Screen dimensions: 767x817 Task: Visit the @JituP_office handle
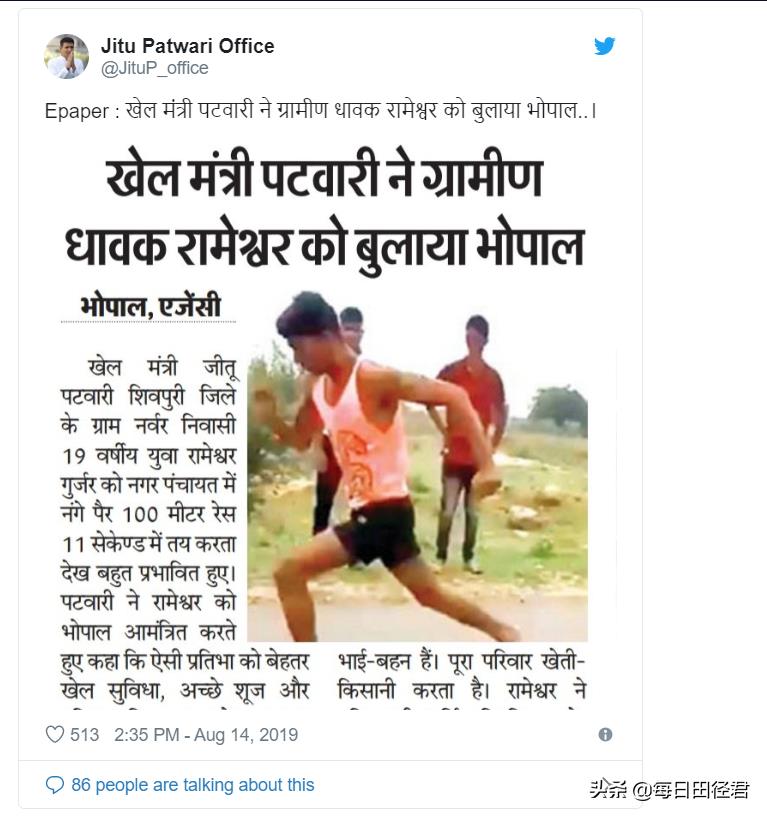pos(154,68)
